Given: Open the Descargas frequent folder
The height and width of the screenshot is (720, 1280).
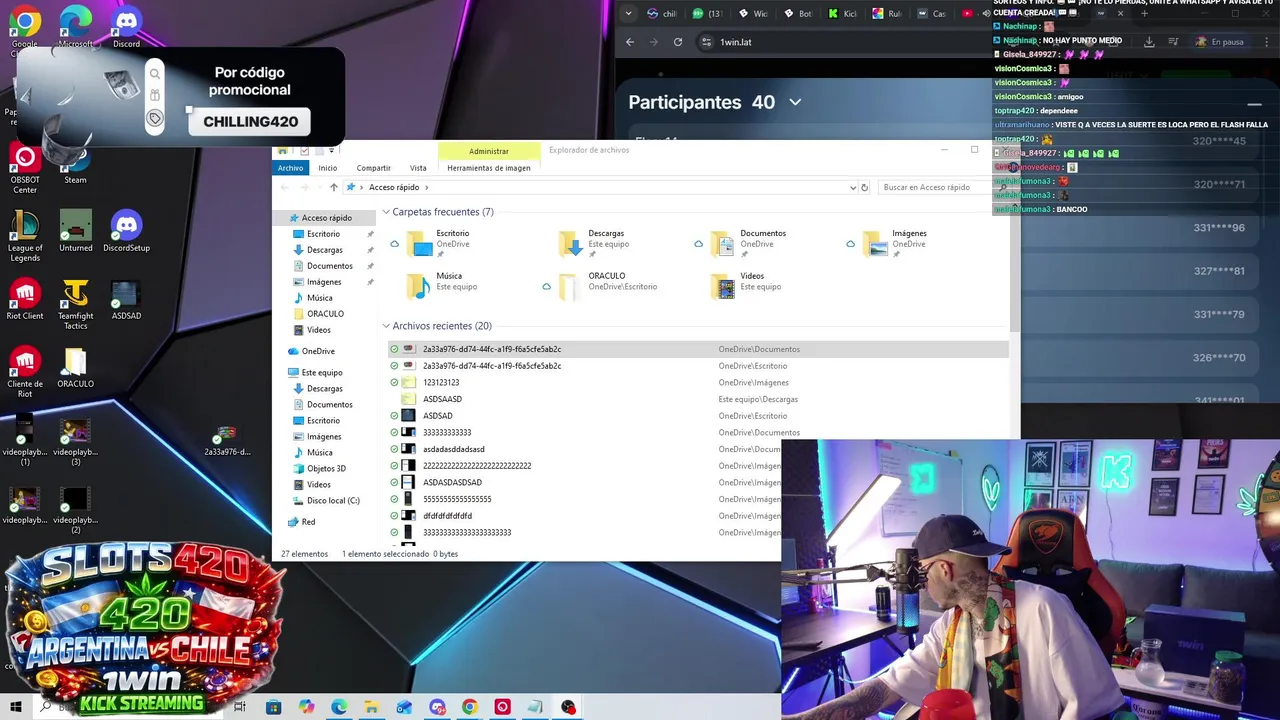Looking at the screenshot, I should (x=595, y=243).
